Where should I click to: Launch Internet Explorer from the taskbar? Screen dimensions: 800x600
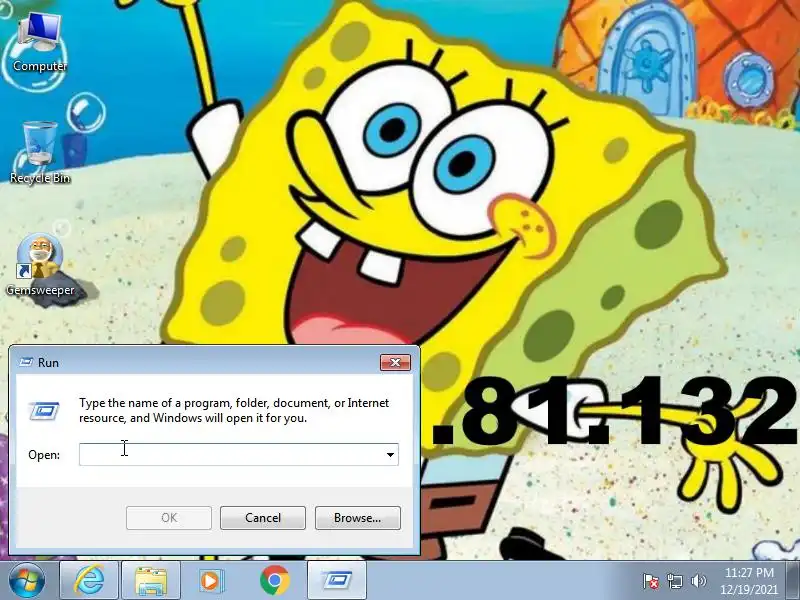(89, 581)
